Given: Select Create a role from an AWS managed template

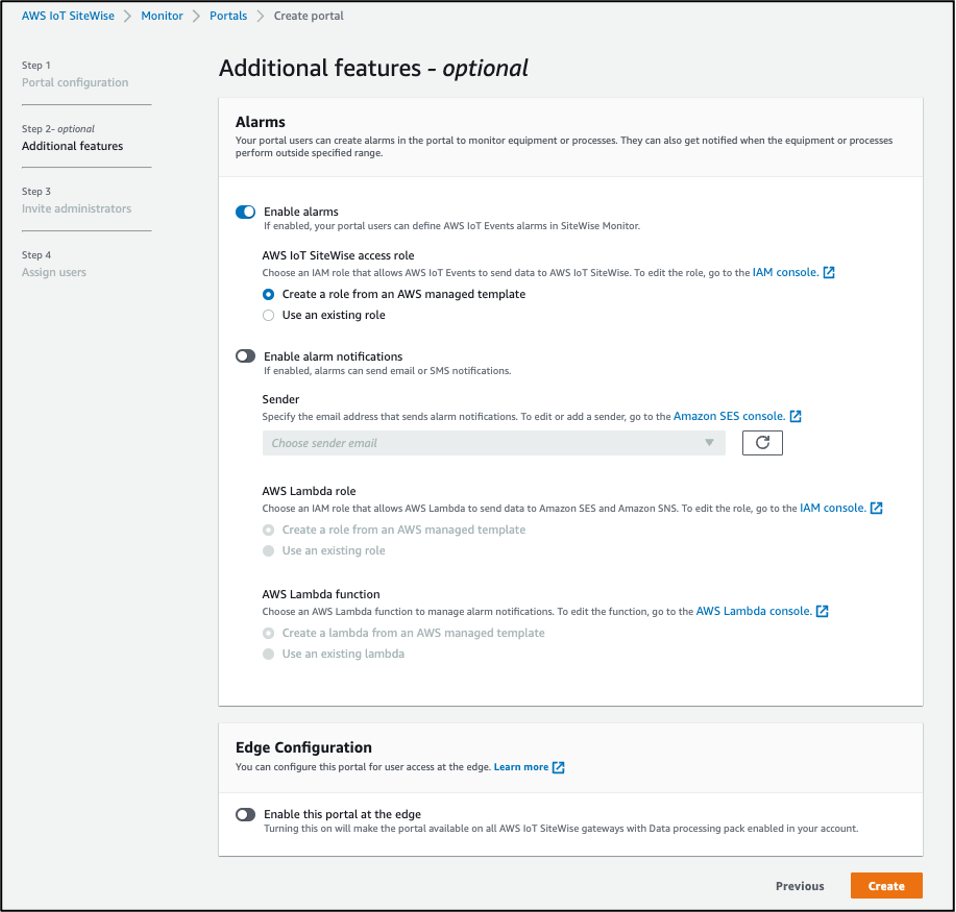Looking at the screenshot, I should point(268,294).
